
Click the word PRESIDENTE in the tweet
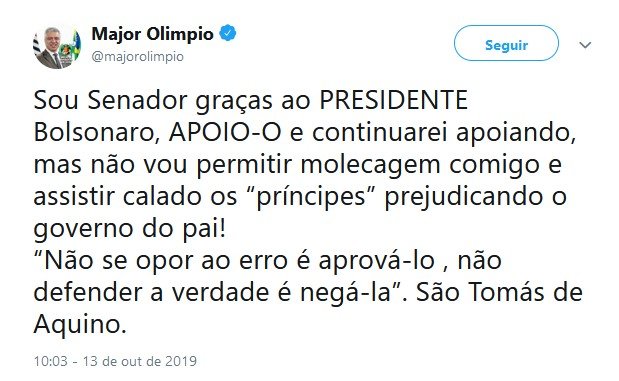[x=394, y=100]
